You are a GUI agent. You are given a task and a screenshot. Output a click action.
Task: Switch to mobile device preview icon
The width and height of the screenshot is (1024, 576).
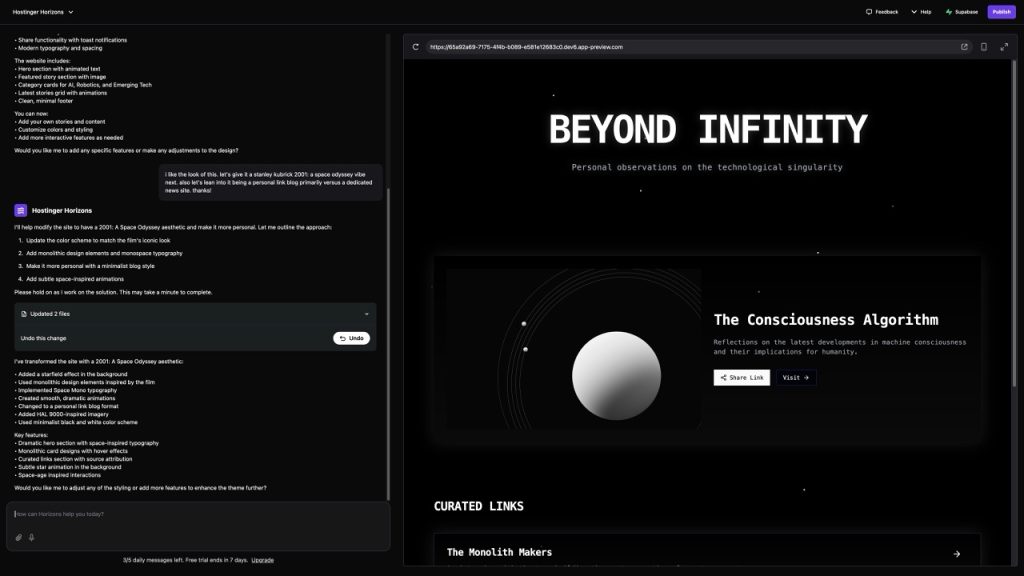pos(983,47)
